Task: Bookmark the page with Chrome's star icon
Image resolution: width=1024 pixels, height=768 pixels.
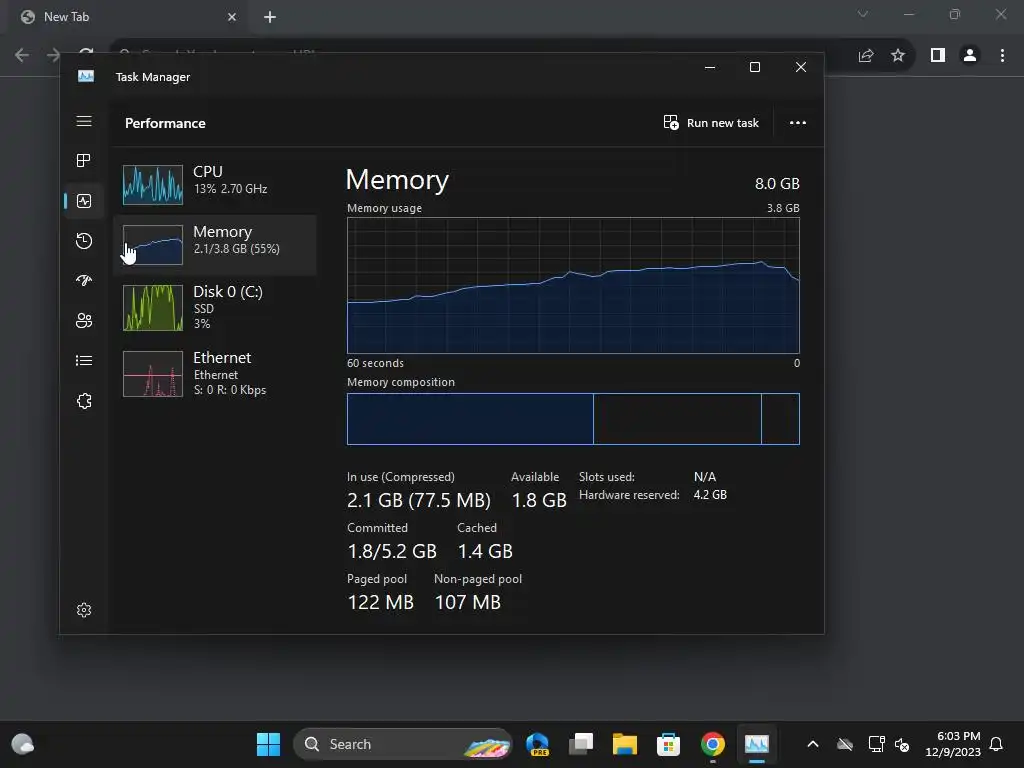Action: (x=898, y=56)
